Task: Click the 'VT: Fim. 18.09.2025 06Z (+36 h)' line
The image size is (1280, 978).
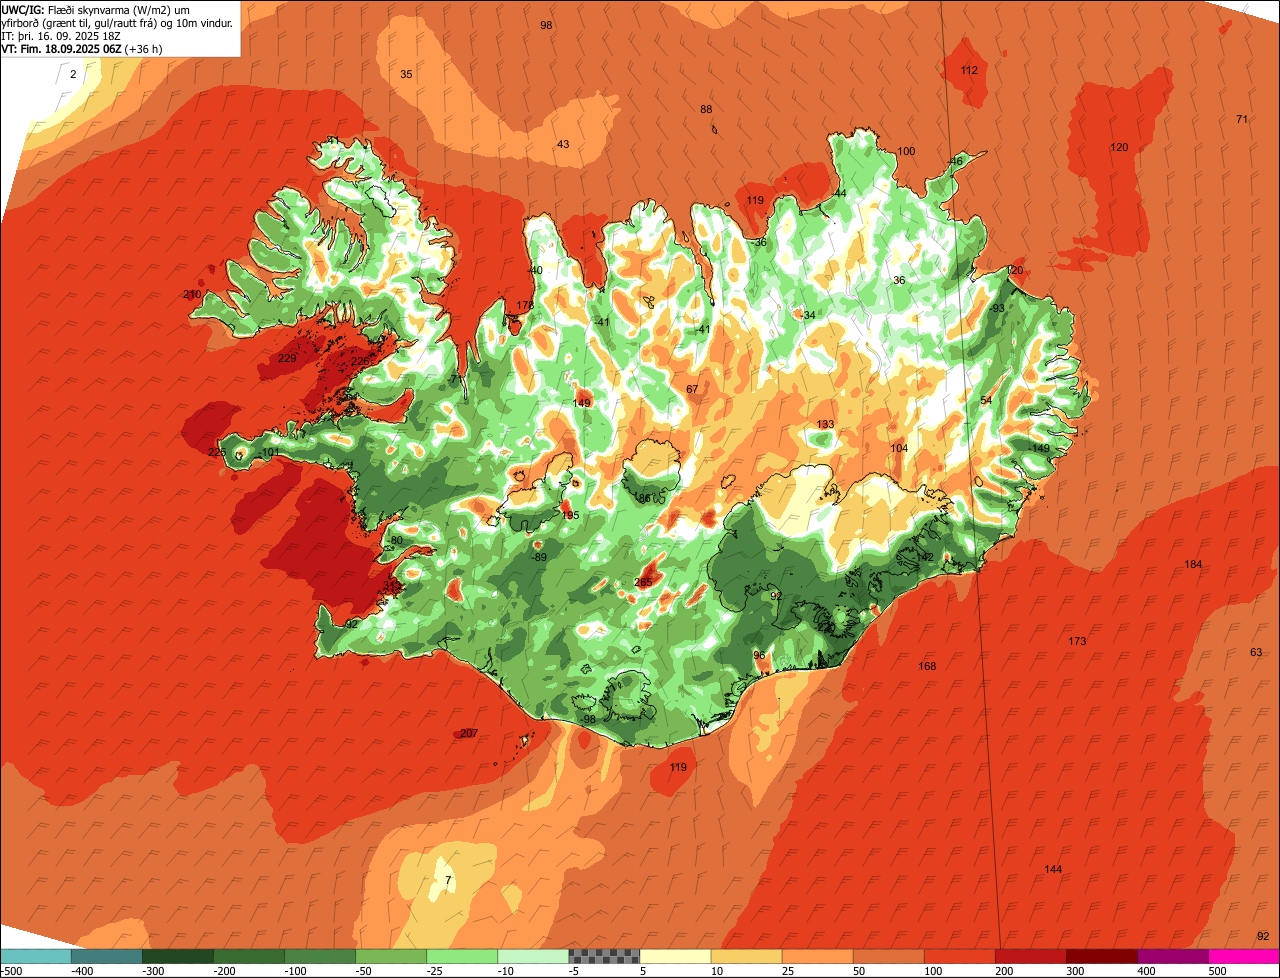Action: point(82,48)
